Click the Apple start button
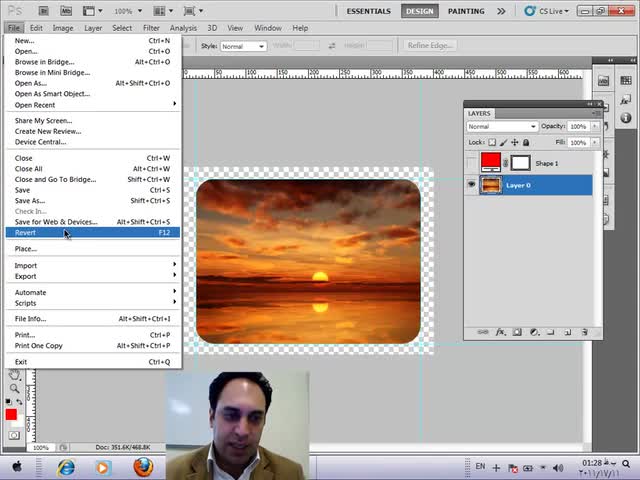640x480 pixels. 17,467
